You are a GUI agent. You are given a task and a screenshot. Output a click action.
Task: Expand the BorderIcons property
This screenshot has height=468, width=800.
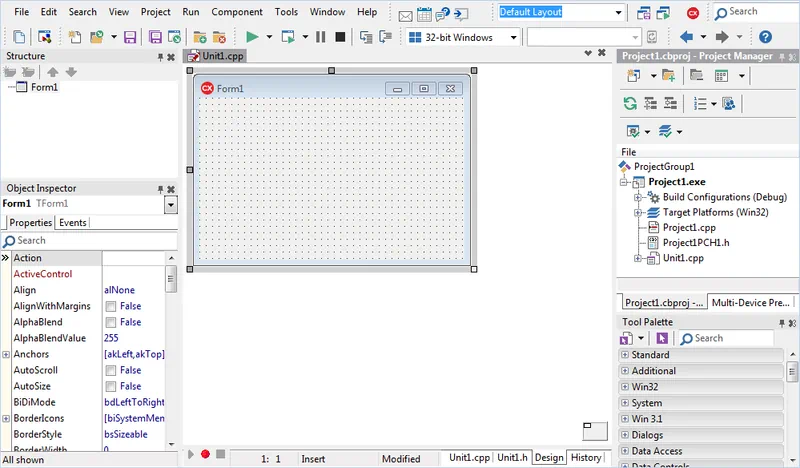(6, 418)
